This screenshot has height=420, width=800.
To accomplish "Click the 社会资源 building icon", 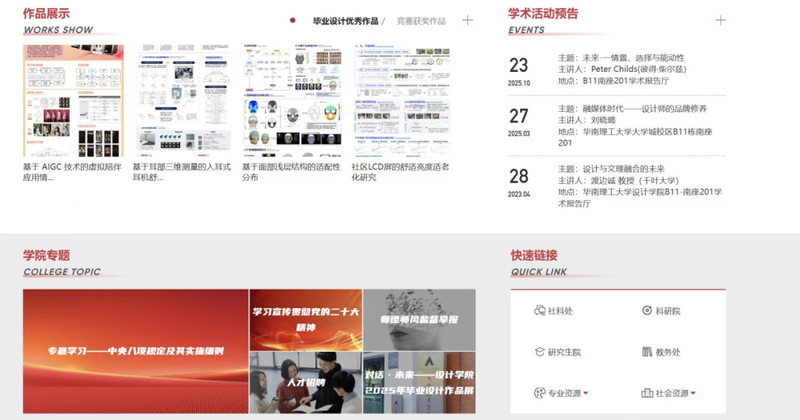I will click(647, 393).
